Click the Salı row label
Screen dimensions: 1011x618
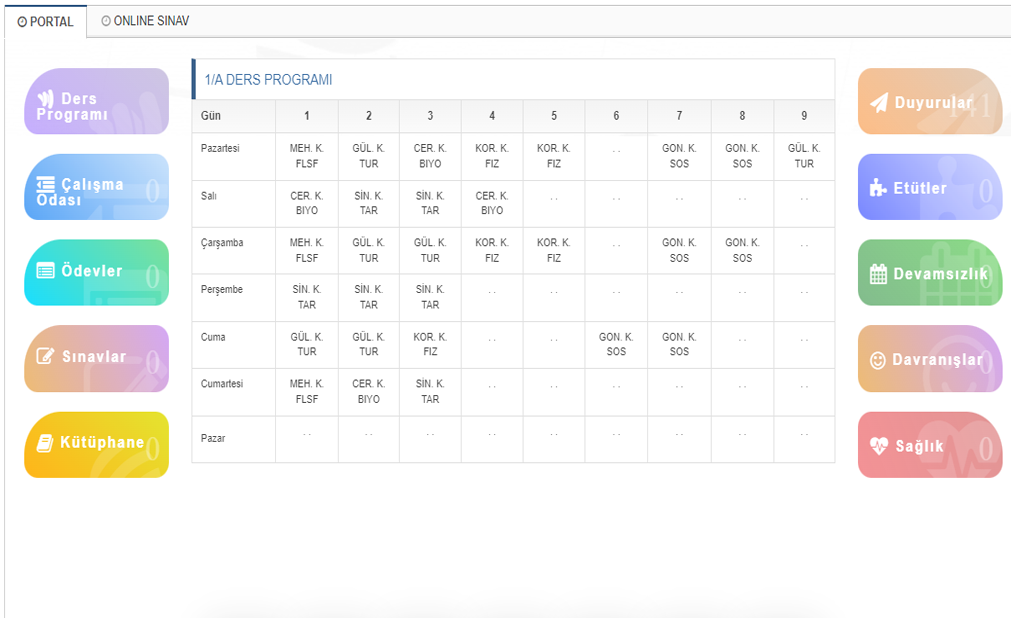209,197
